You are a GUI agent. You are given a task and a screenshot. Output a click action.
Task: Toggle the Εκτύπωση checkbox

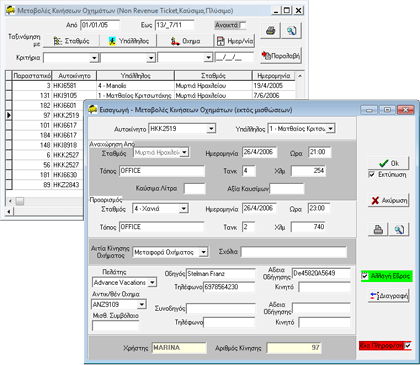pos(371,174)
